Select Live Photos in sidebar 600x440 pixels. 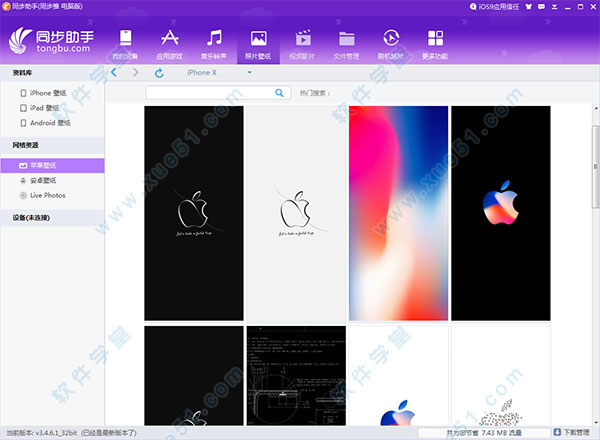(x=48, y=196)
